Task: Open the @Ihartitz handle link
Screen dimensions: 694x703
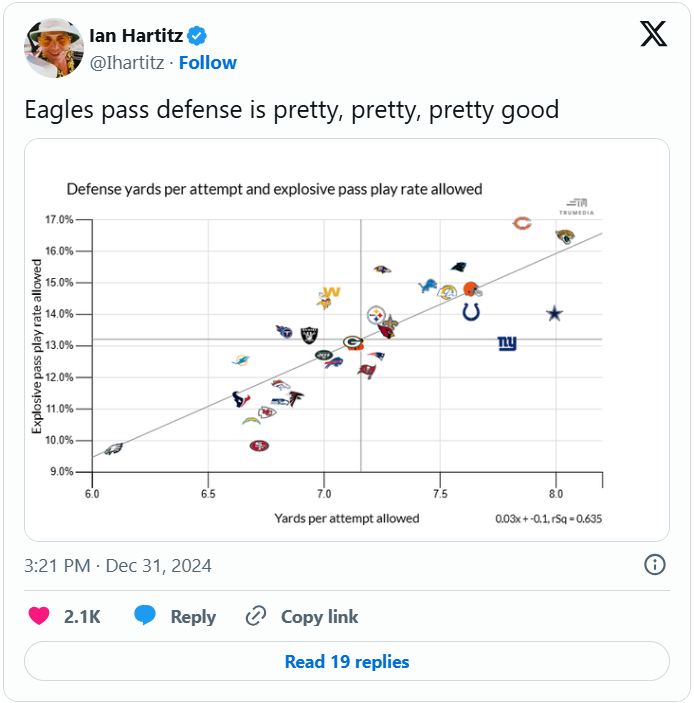Action: click(127, 62)
